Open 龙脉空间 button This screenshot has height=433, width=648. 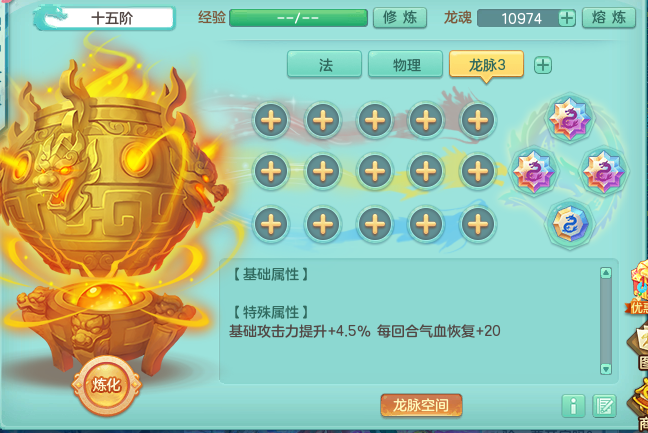(x=421, y=405)
